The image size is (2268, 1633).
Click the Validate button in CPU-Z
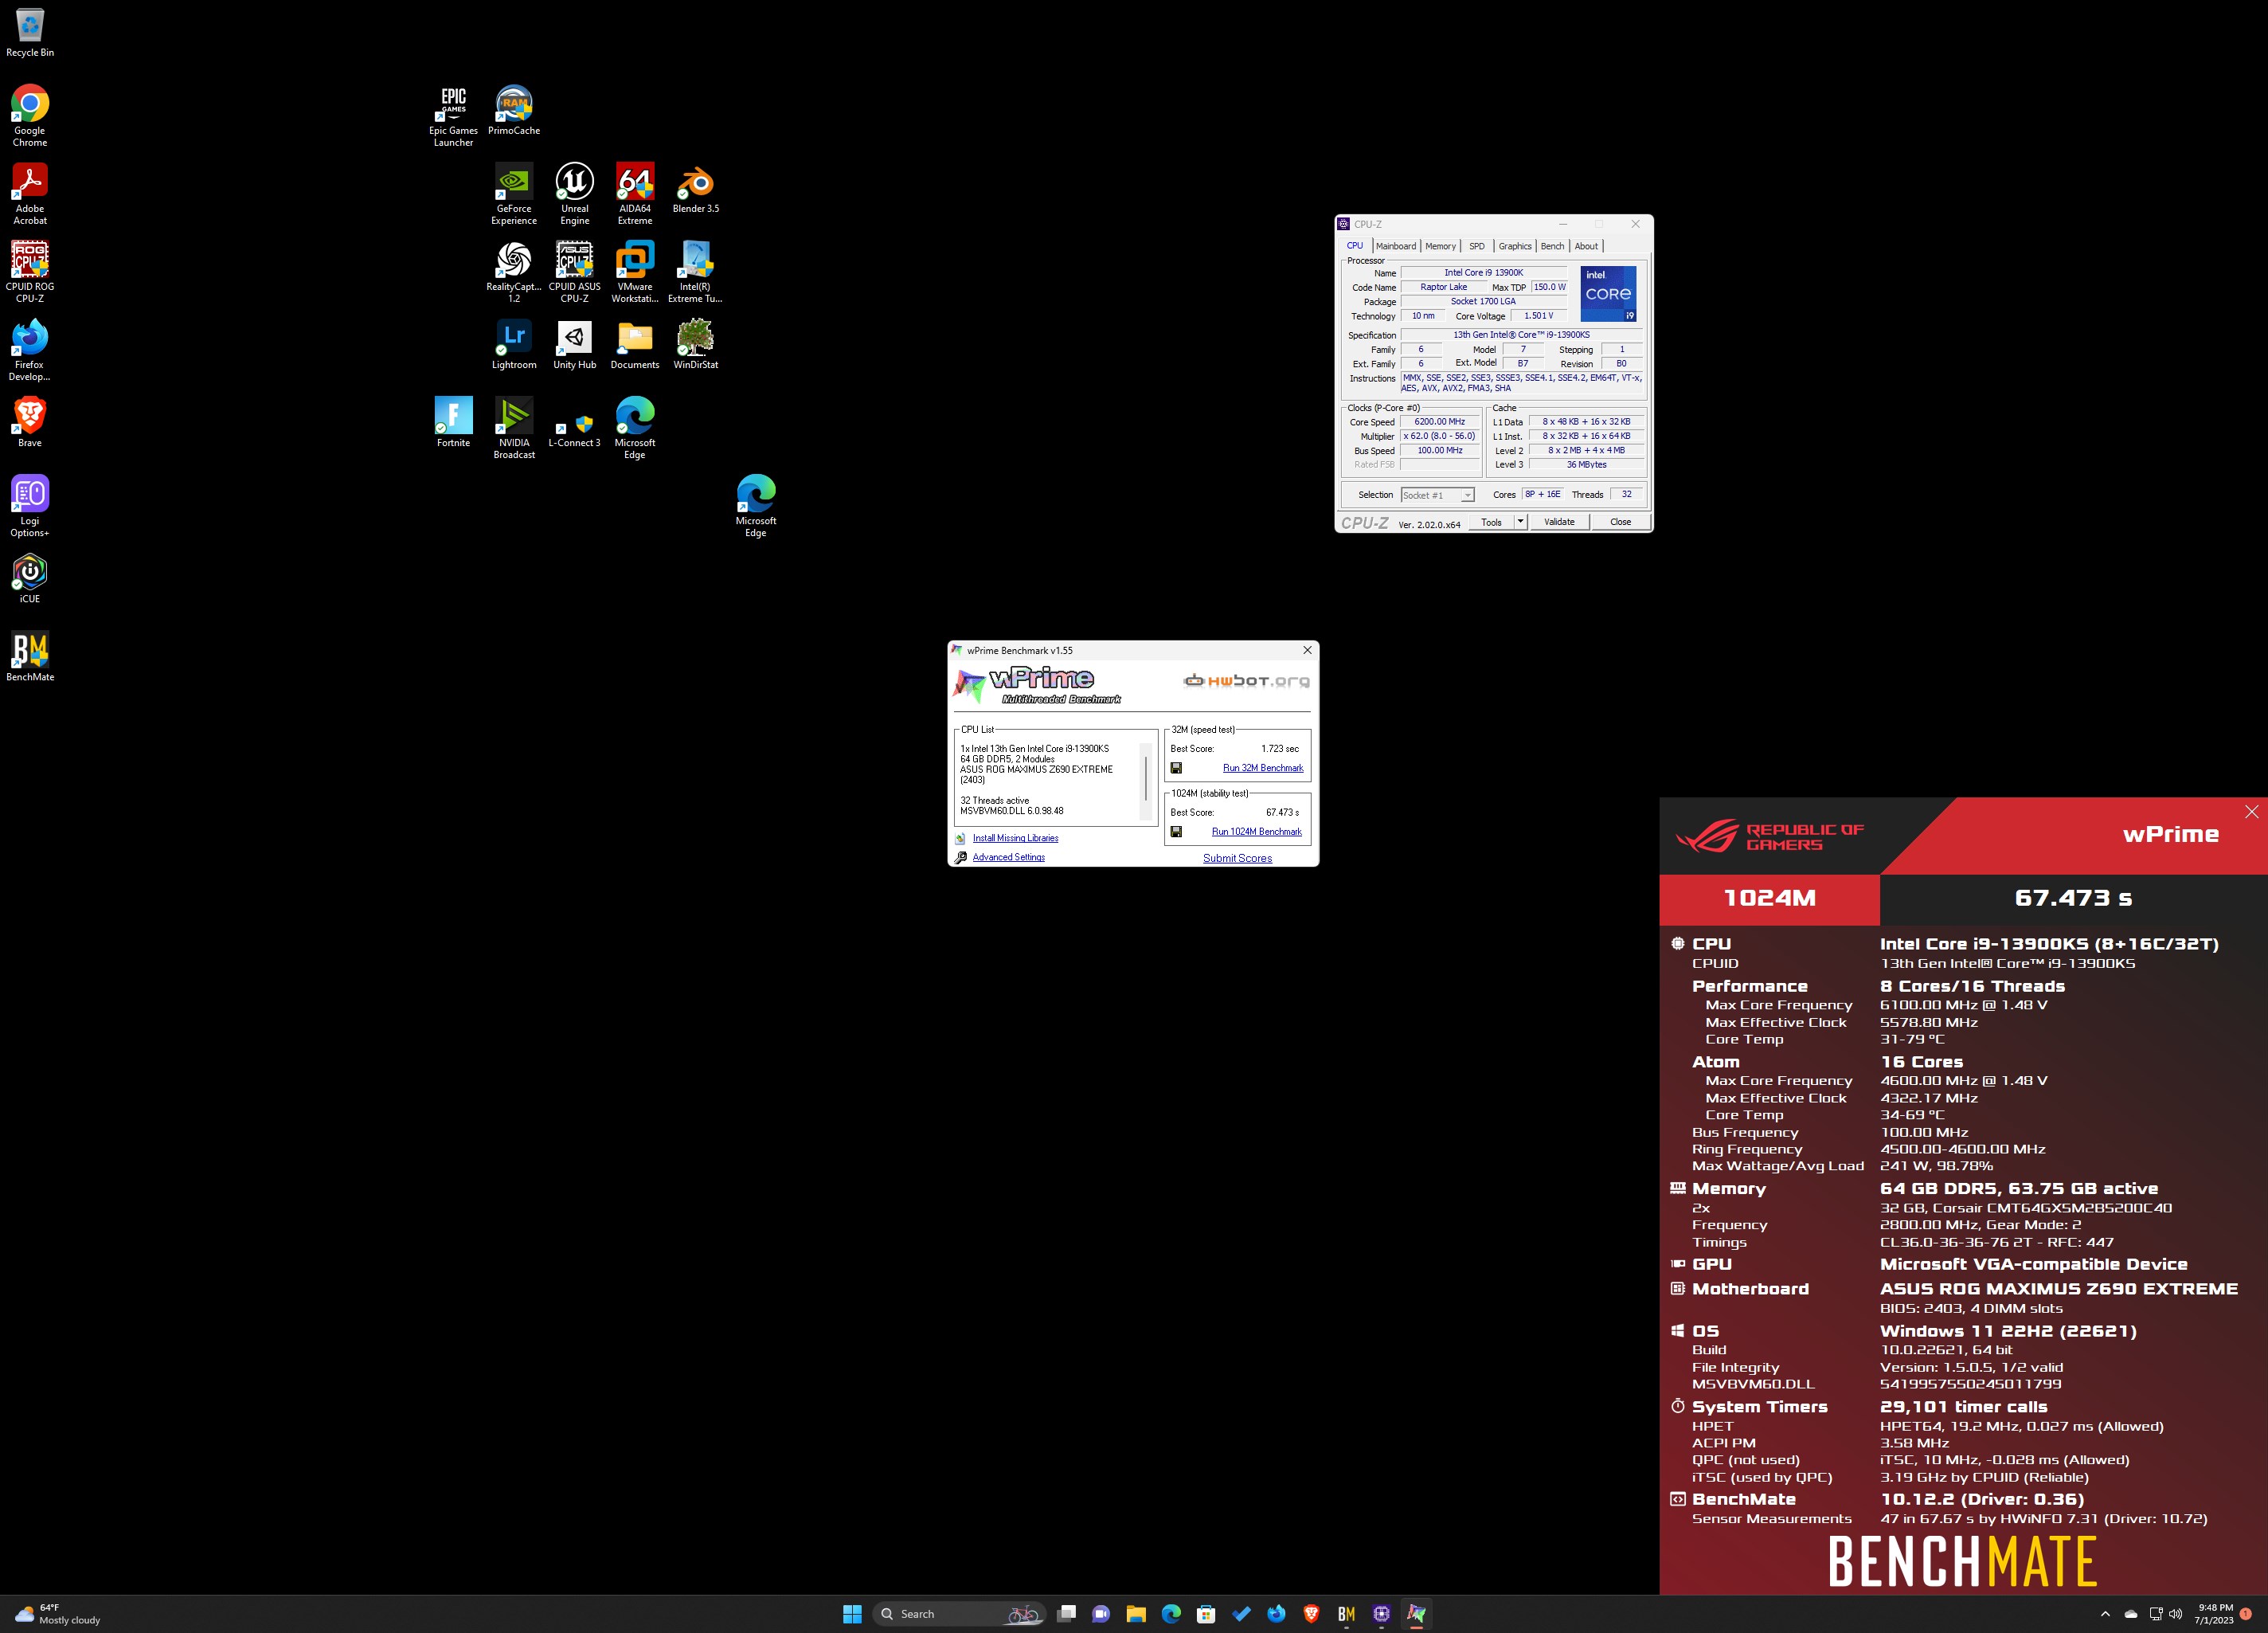coord(1559,522)
